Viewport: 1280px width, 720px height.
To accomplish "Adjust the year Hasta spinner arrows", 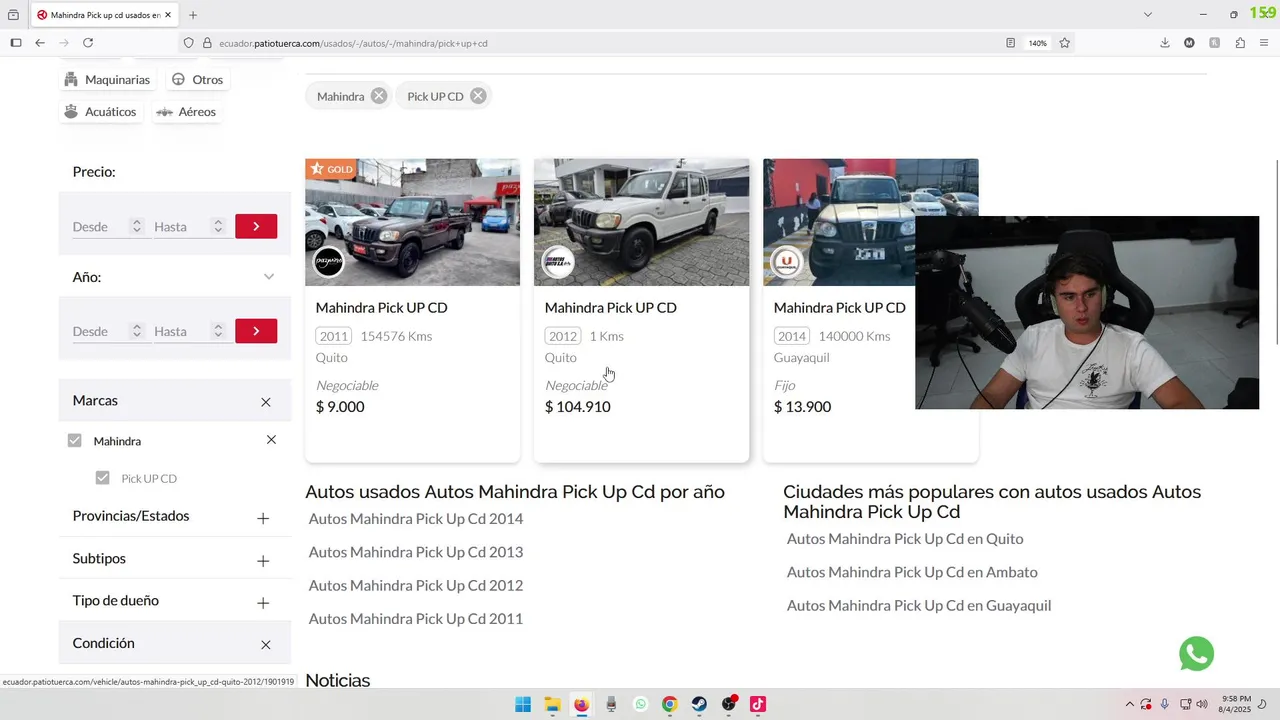I will pos(218,331).
